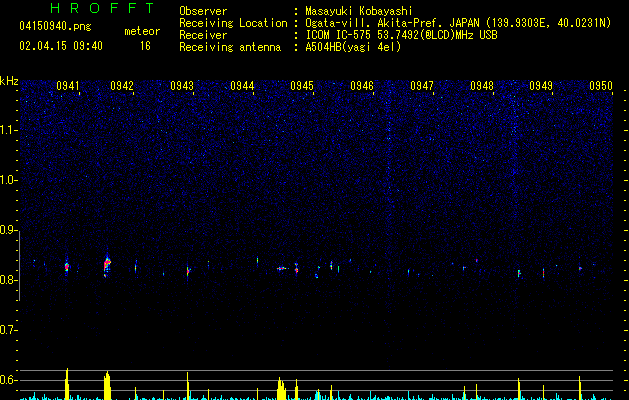Click the wide yellow intensity peak before 0942
Viewport: 629px width, 400px height.
107,386
